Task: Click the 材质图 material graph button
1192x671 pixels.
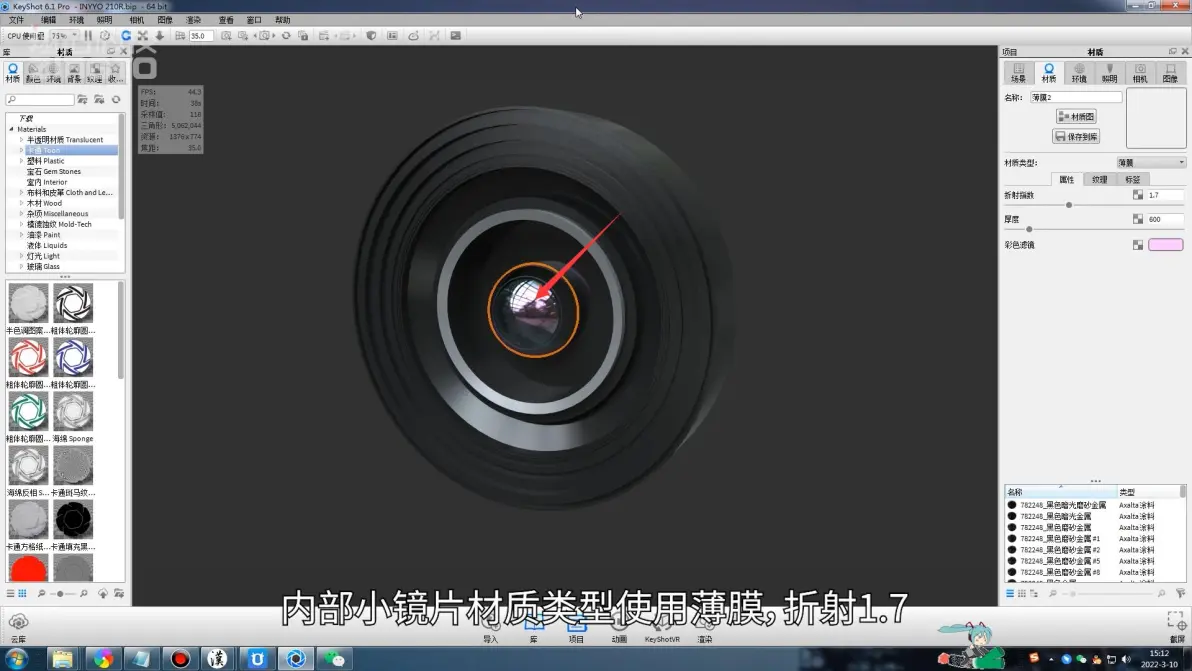Action: point(1076,116)
